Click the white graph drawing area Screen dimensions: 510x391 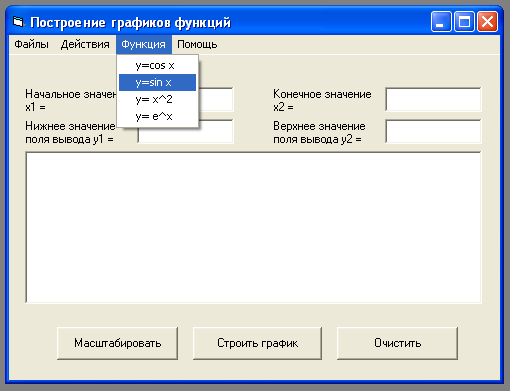coord(253,227)
